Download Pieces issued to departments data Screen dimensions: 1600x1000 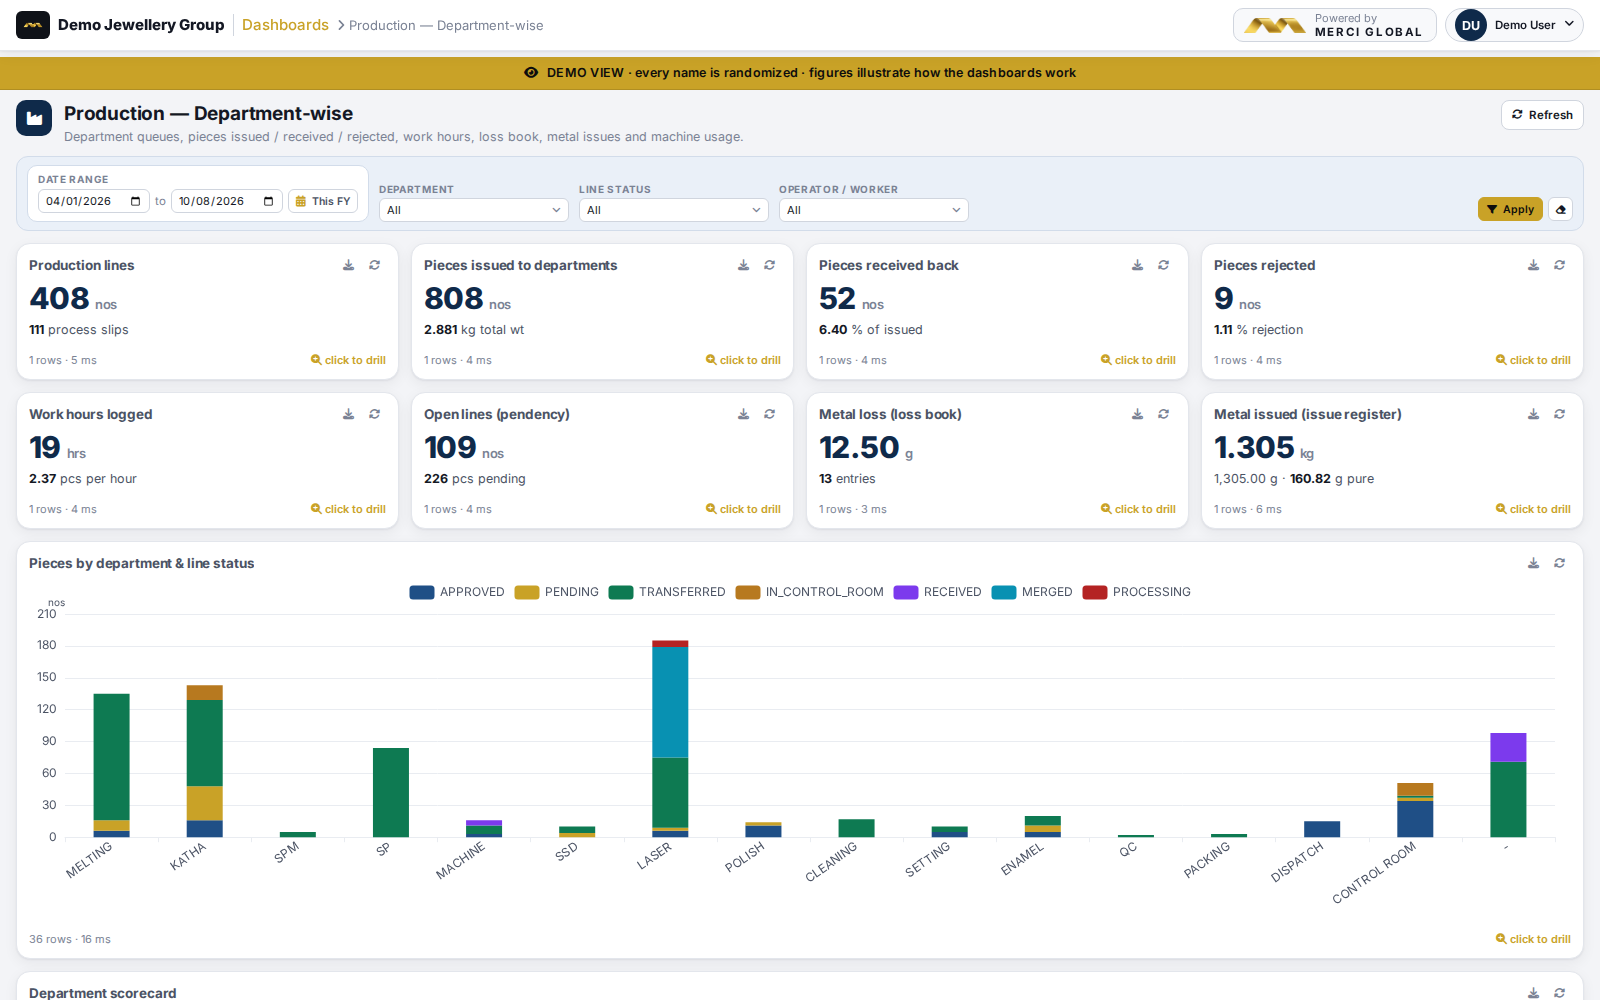point(743,265)
